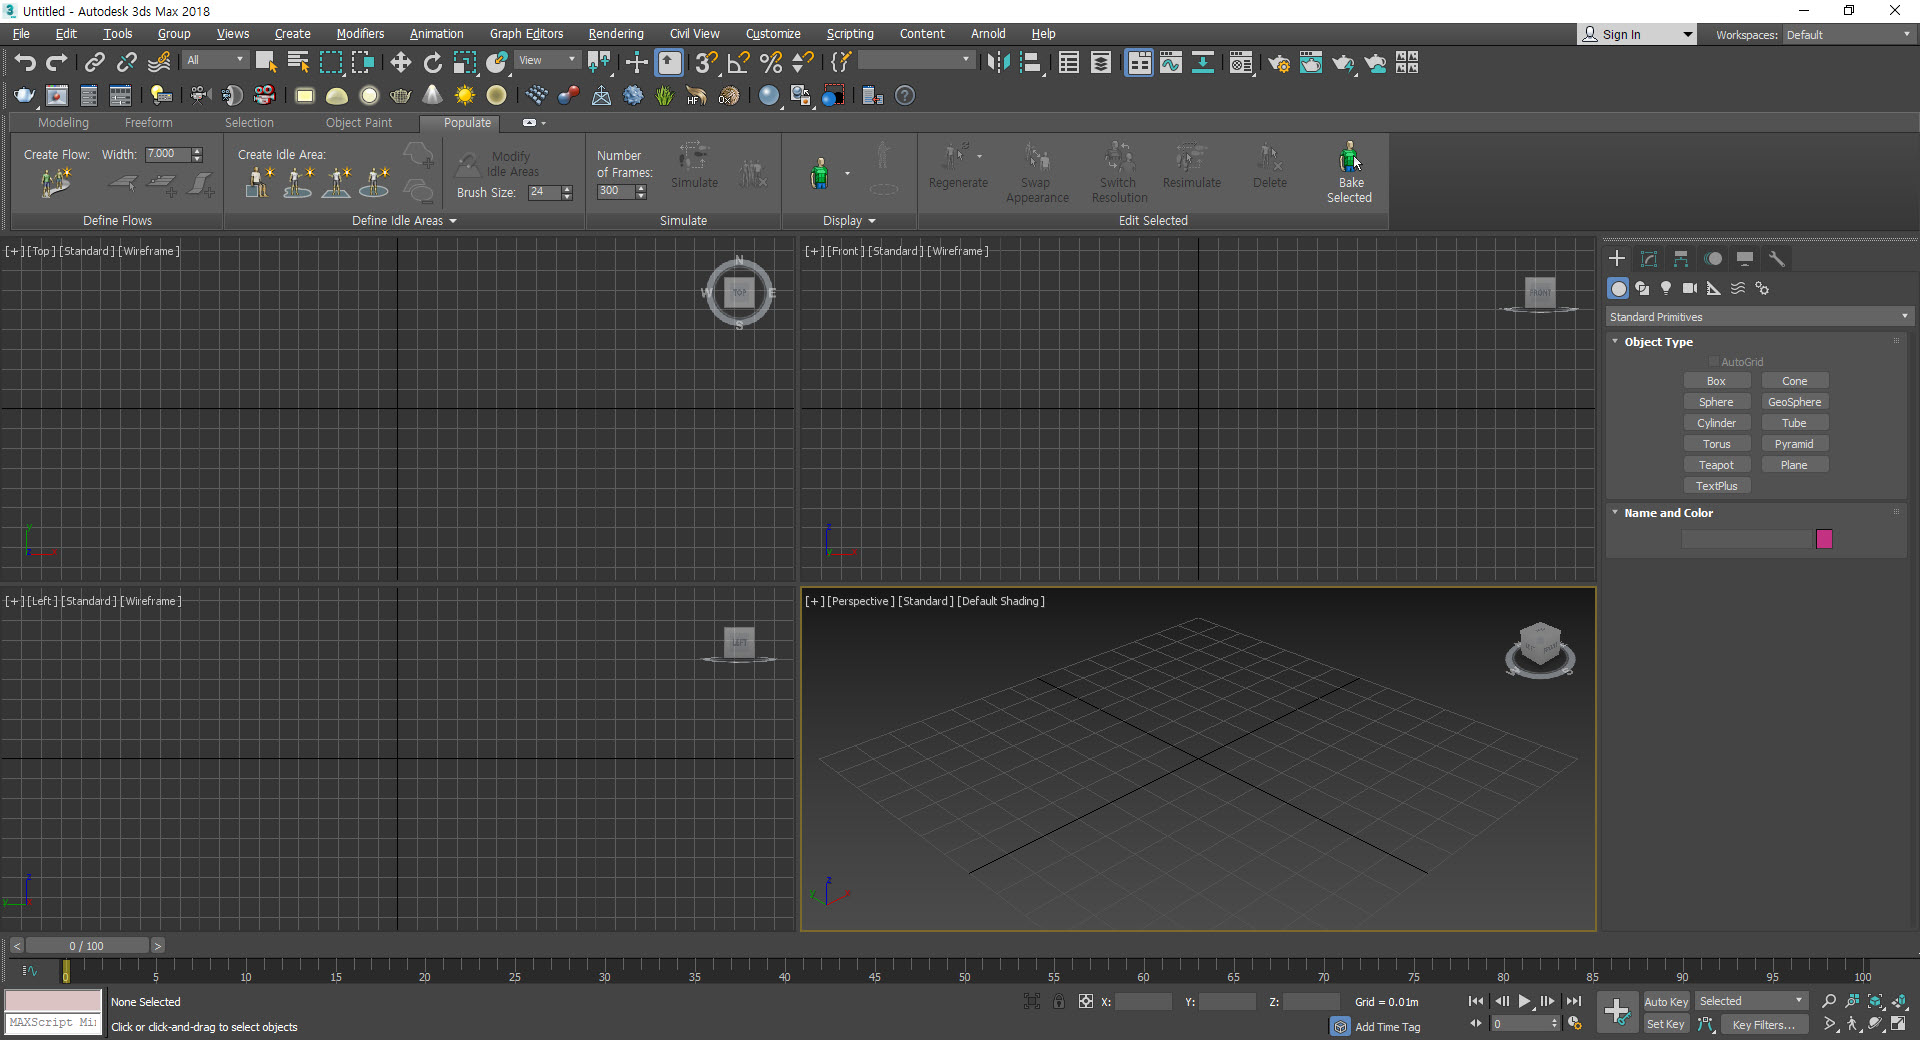Screen dimensions: 1920x1040
Task: Click the Add Time Tag label
Action: (1387, 1027)
